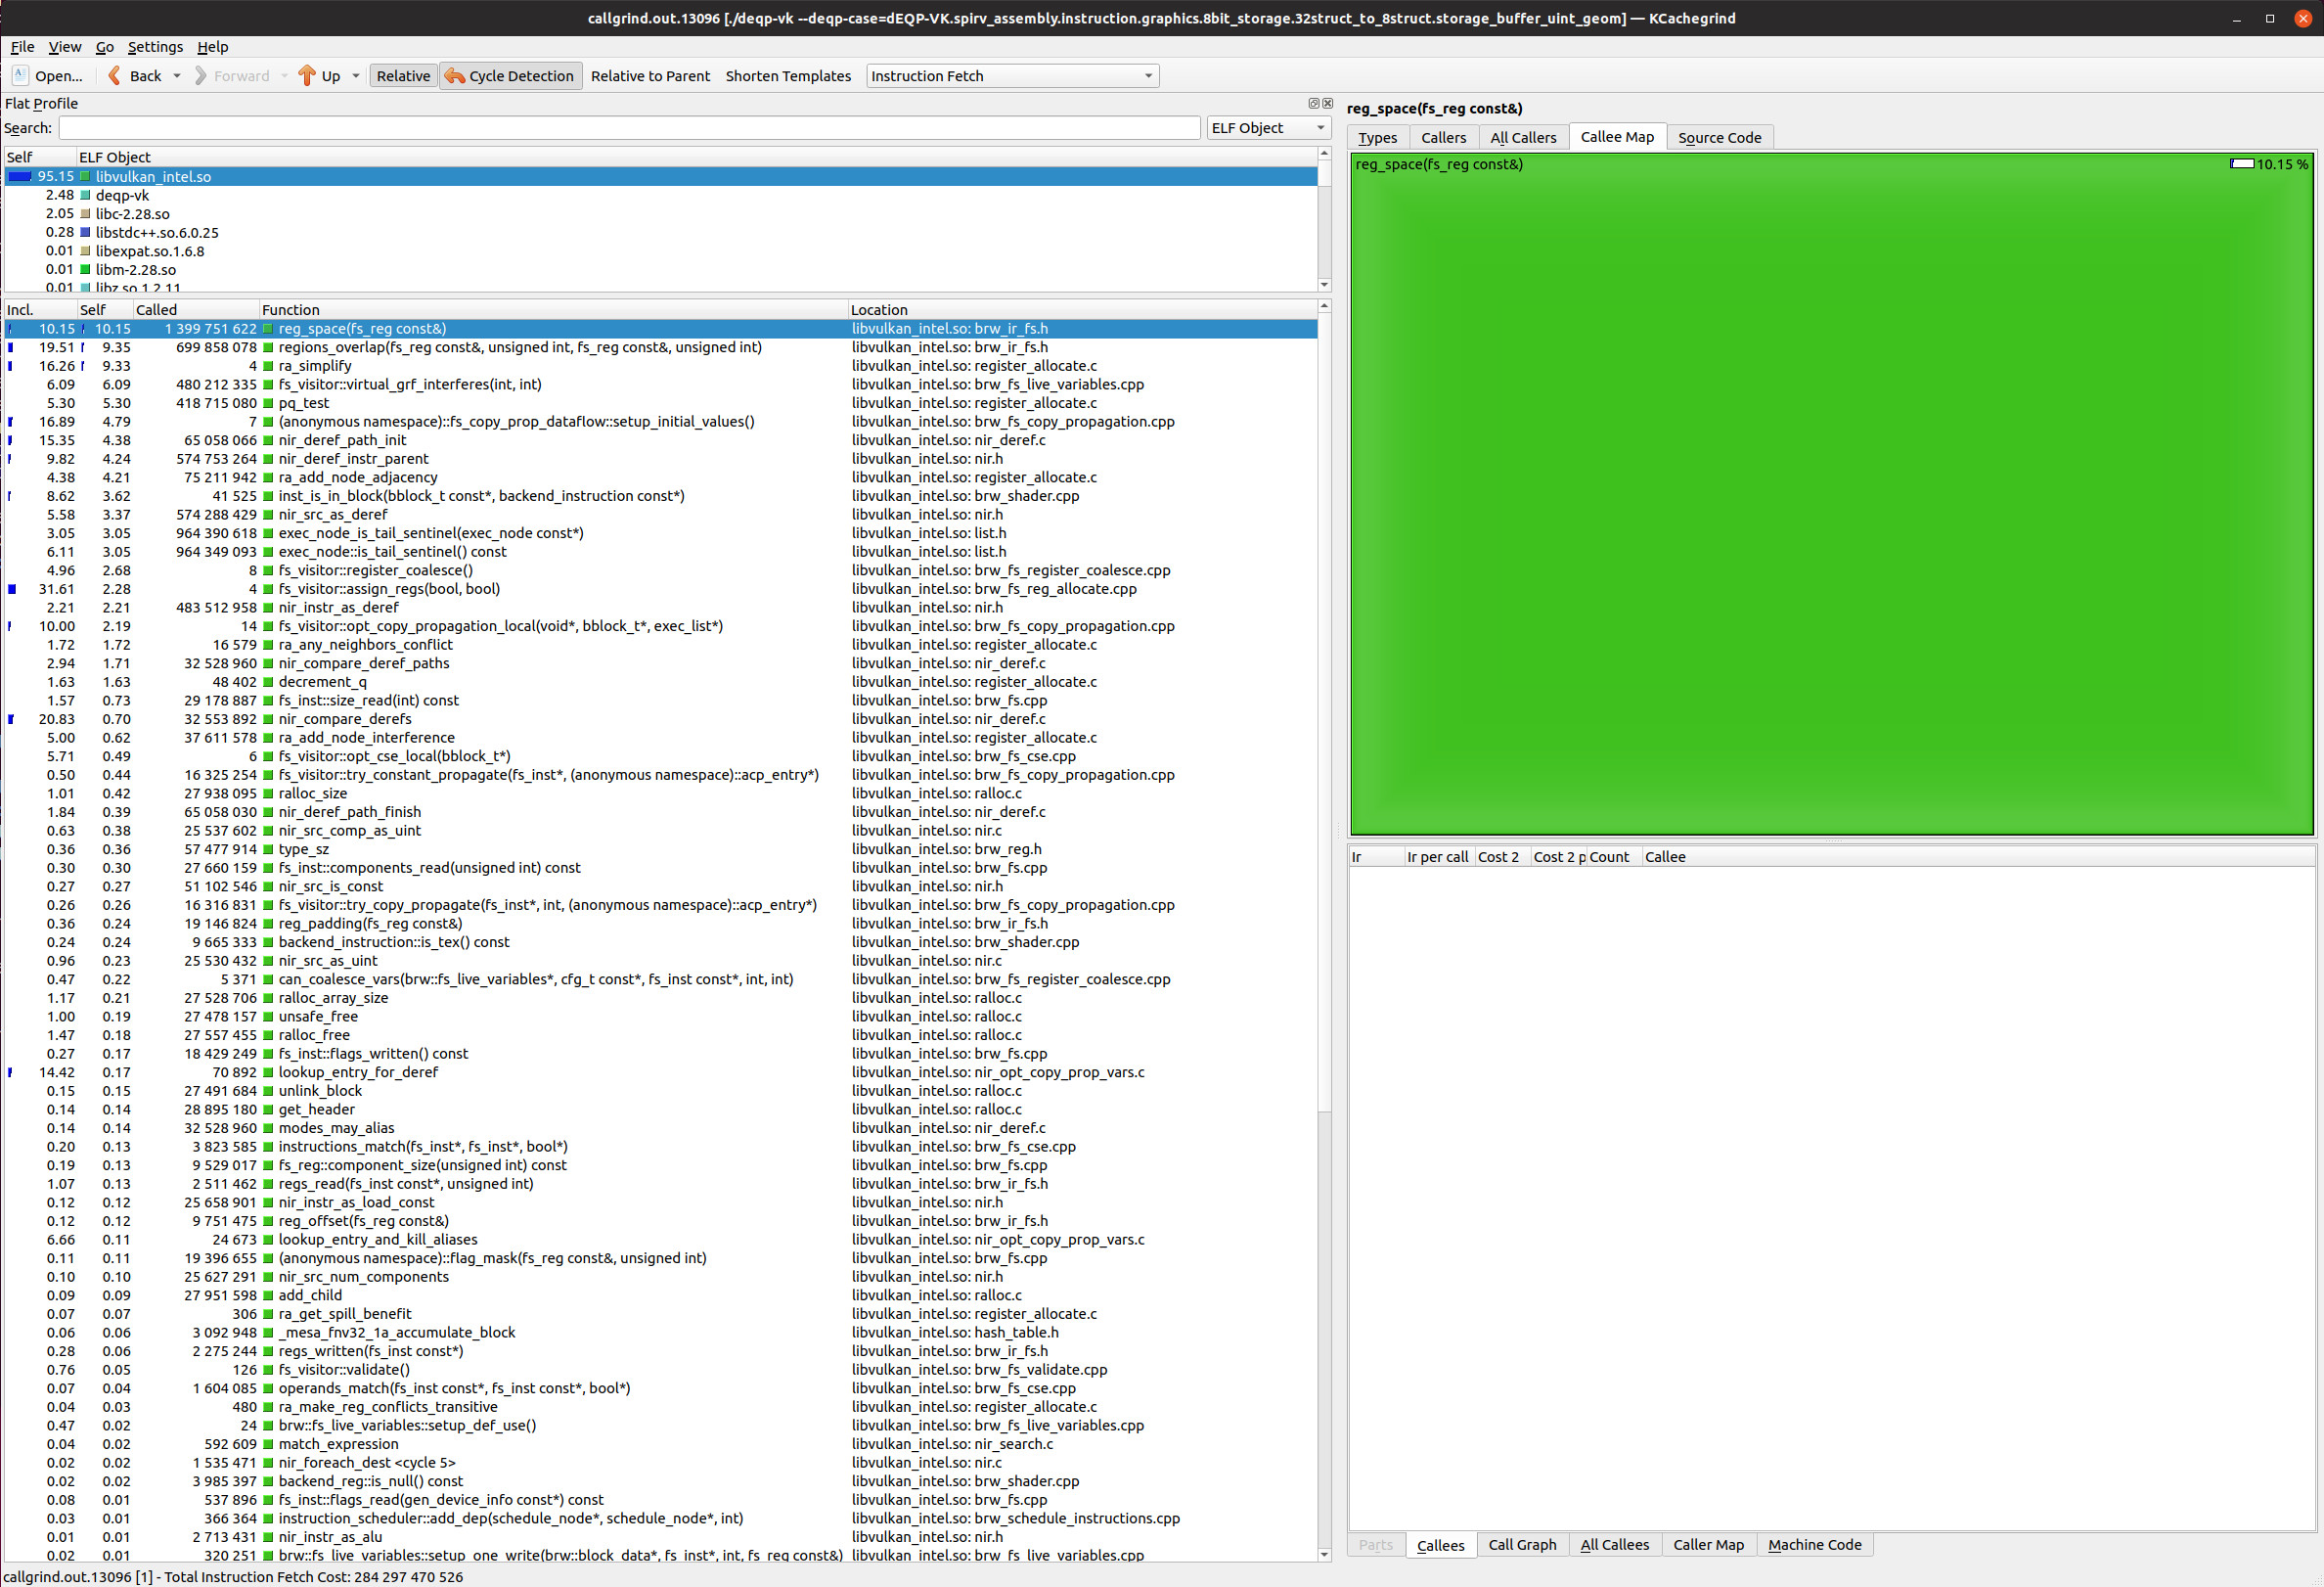Click the libvulkan_intel.so green square icon

(x=85, y=177)
